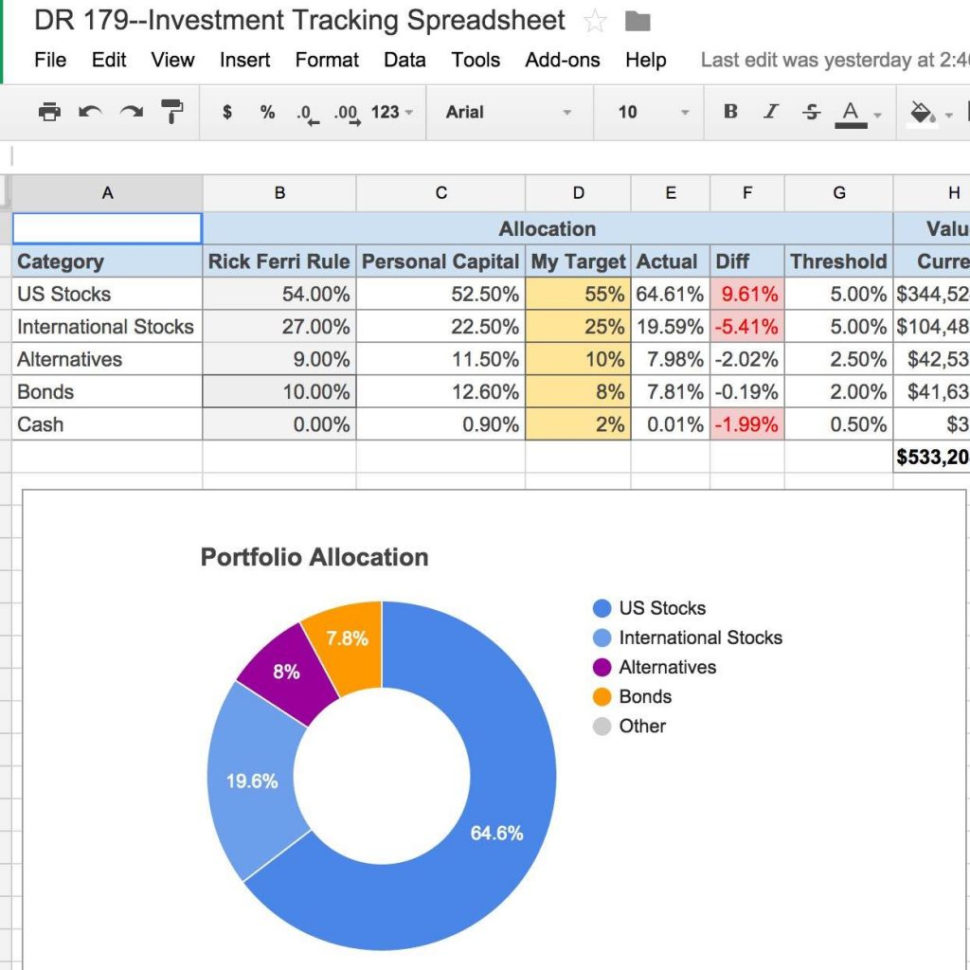Star the spreadsheet as favorite
970x970 pixels.
tap(594, 19)
